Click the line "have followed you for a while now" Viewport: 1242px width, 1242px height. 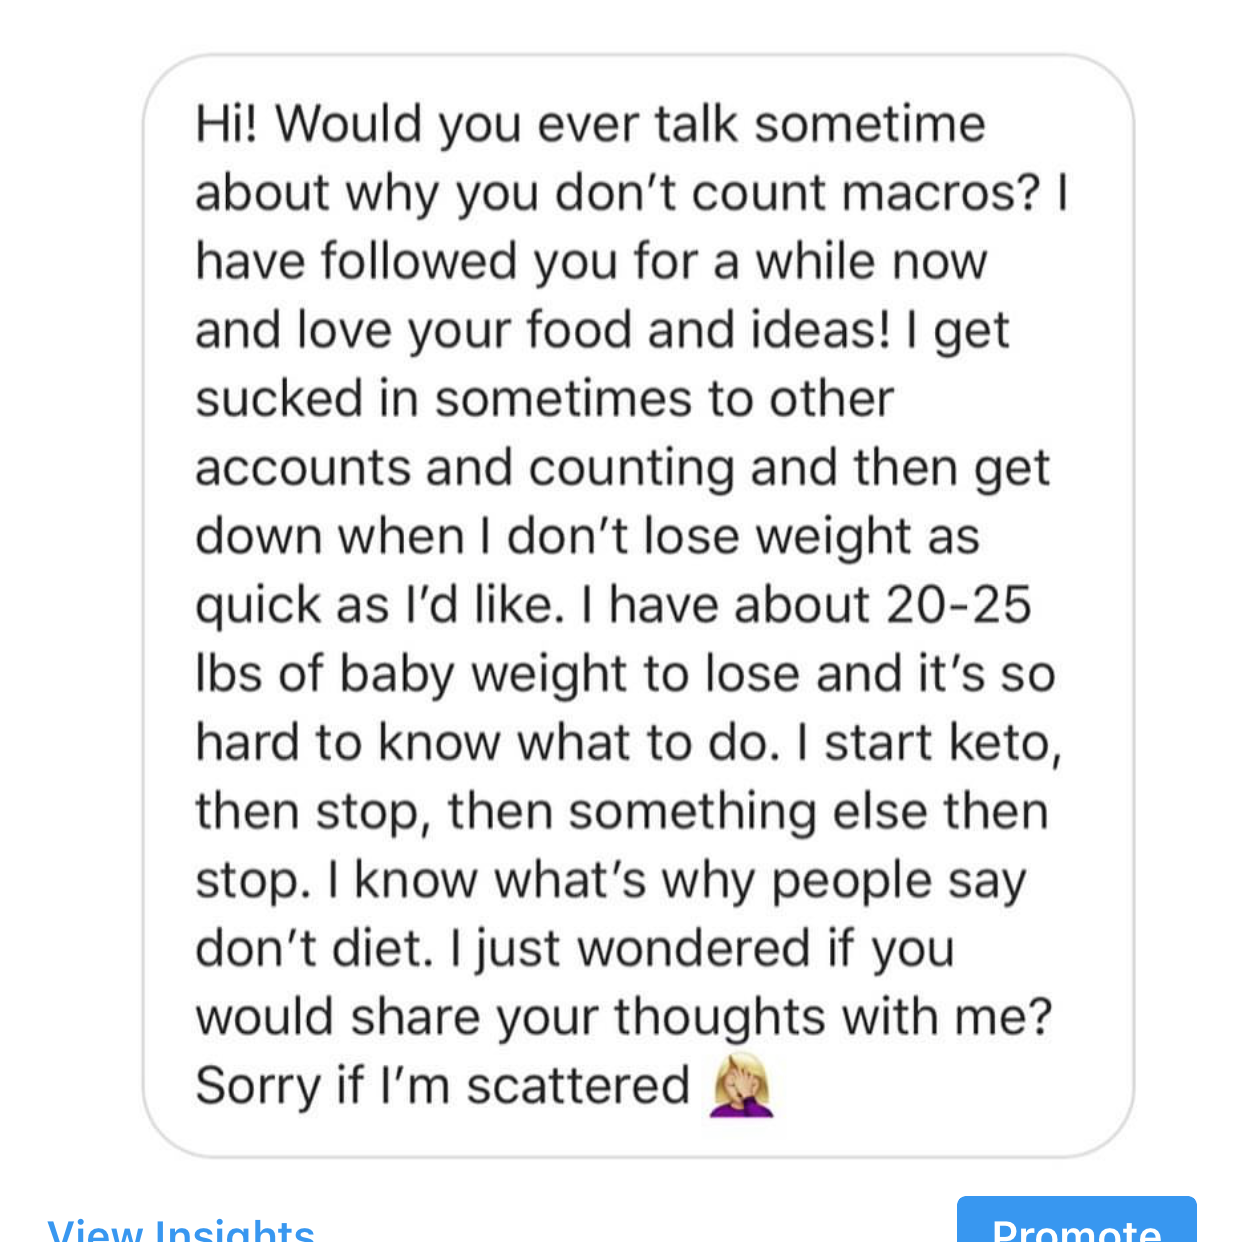click(x=590, y=262)
